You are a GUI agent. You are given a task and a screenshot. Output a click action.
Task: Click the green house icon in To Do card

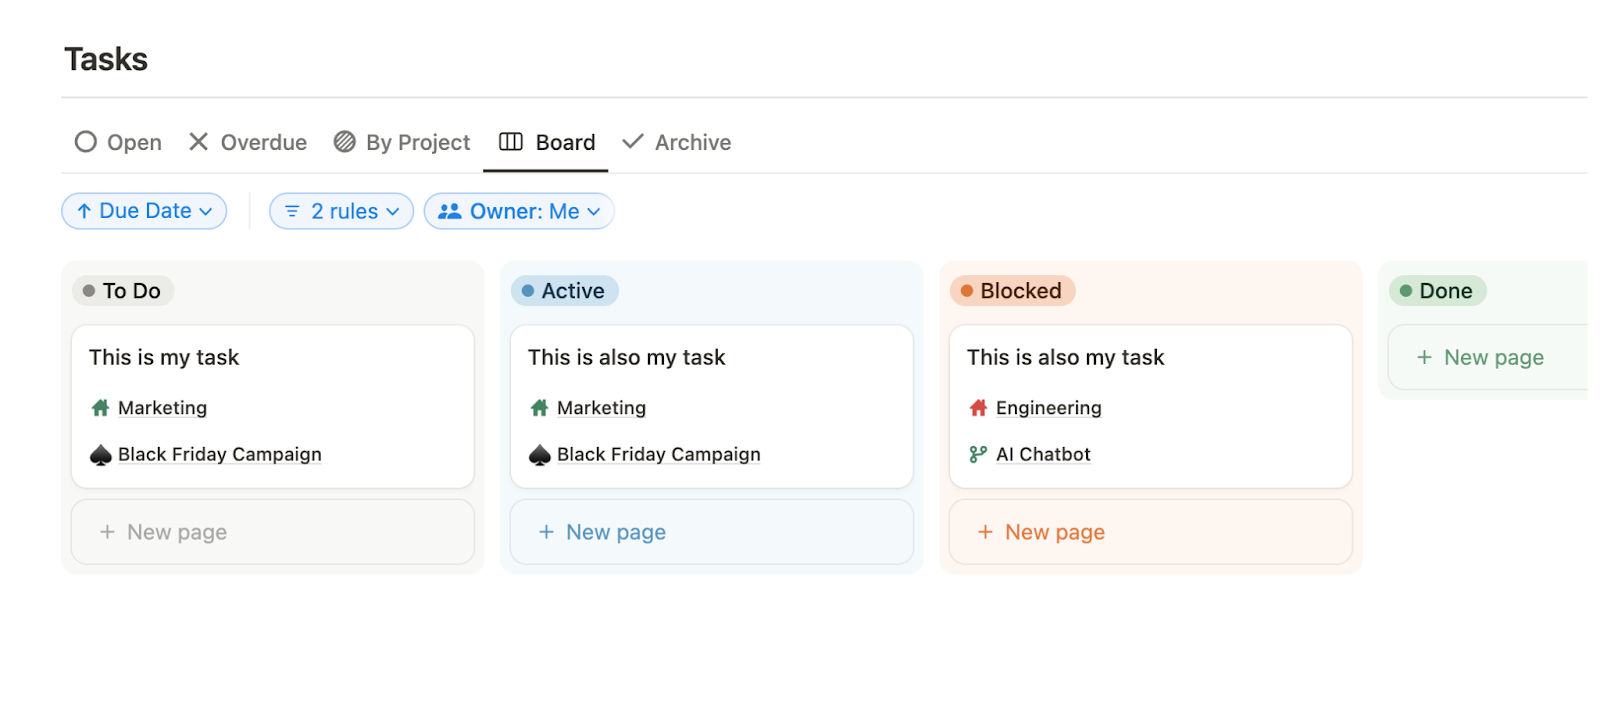pos(100,408)
